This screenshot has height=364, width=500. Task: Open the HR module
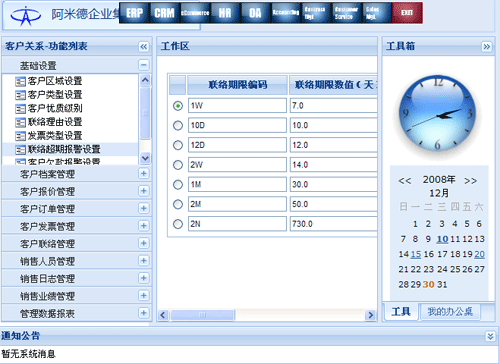click(x=225, y=13)
